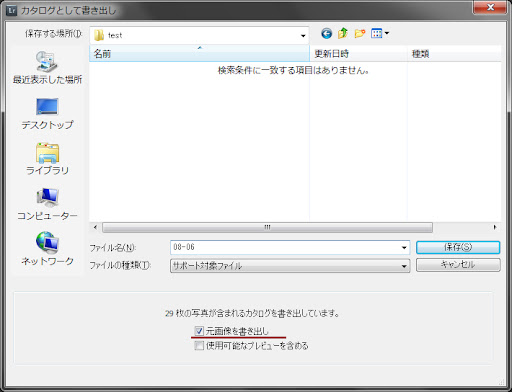Screen dimensions: 512x392
Task: Create a new folder icon
Action: pyautogui.click(x=360, y=33)
